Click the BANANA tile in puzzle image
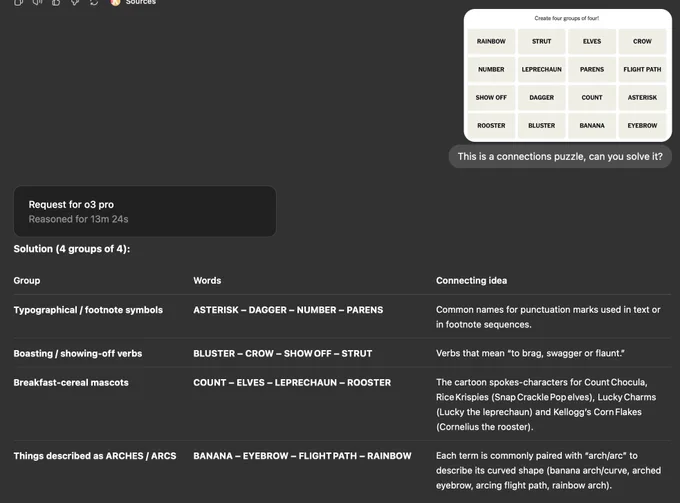680x503 pixels. point(592,125)
